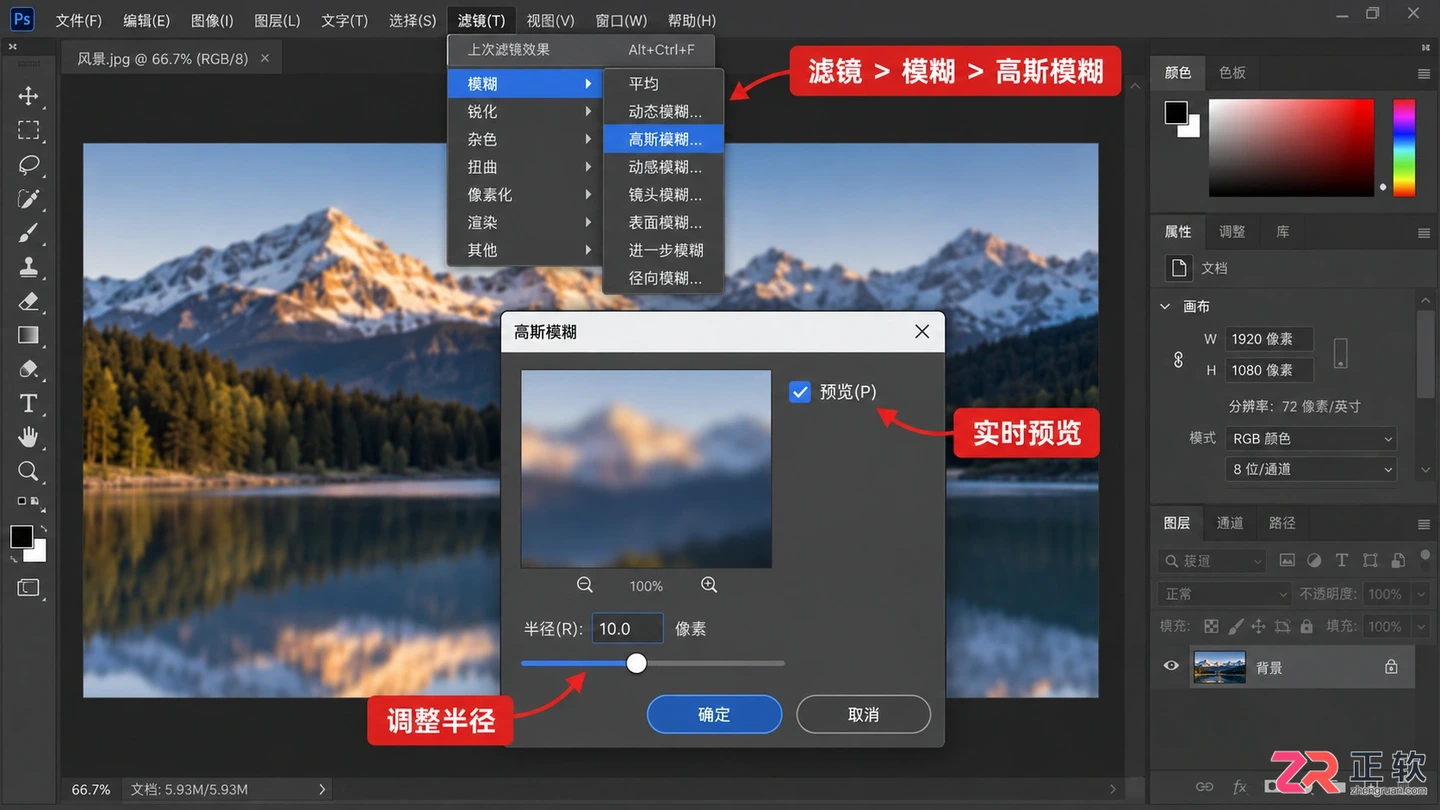Screen dimensions: 1440x810
Task: Click the canvas orientation icon
Action: [x=1341, y=353]
